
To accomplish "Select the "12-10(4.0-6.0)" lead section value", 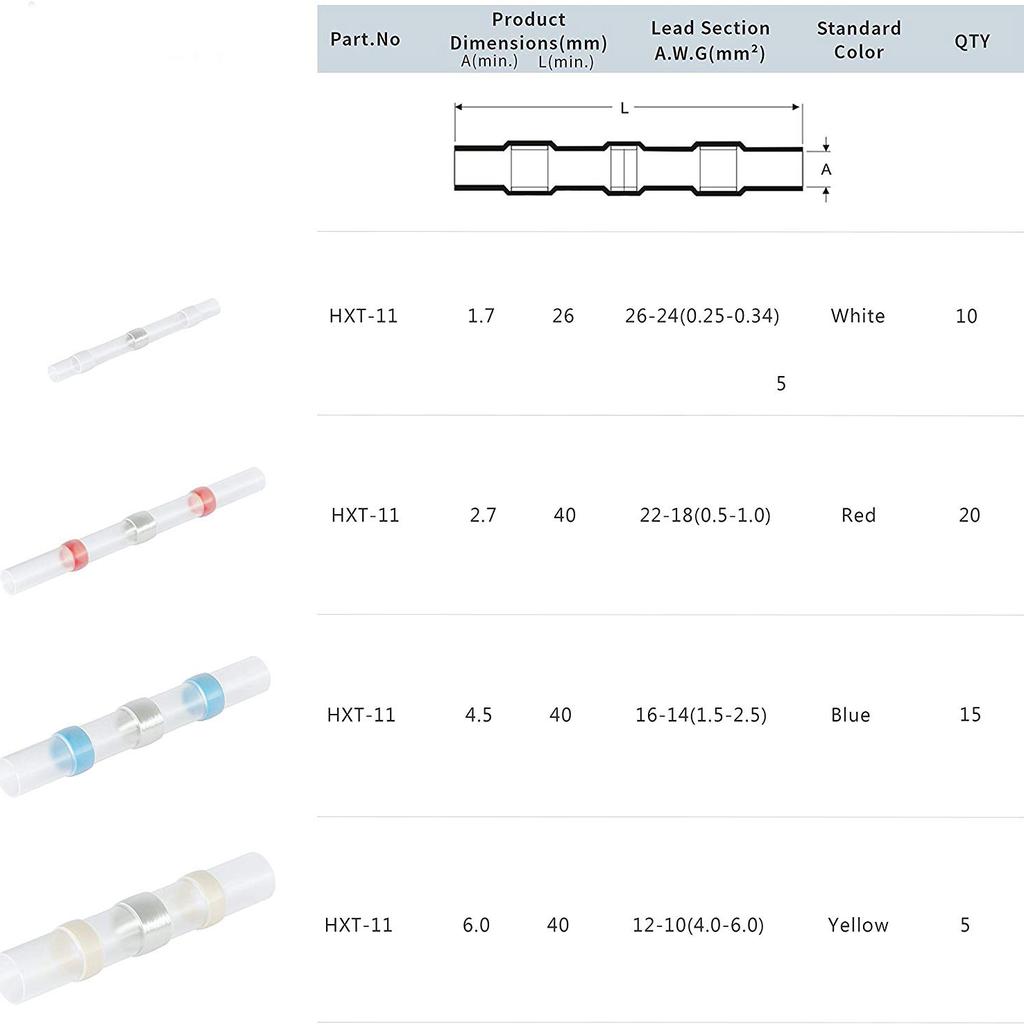I will [698, 925].
